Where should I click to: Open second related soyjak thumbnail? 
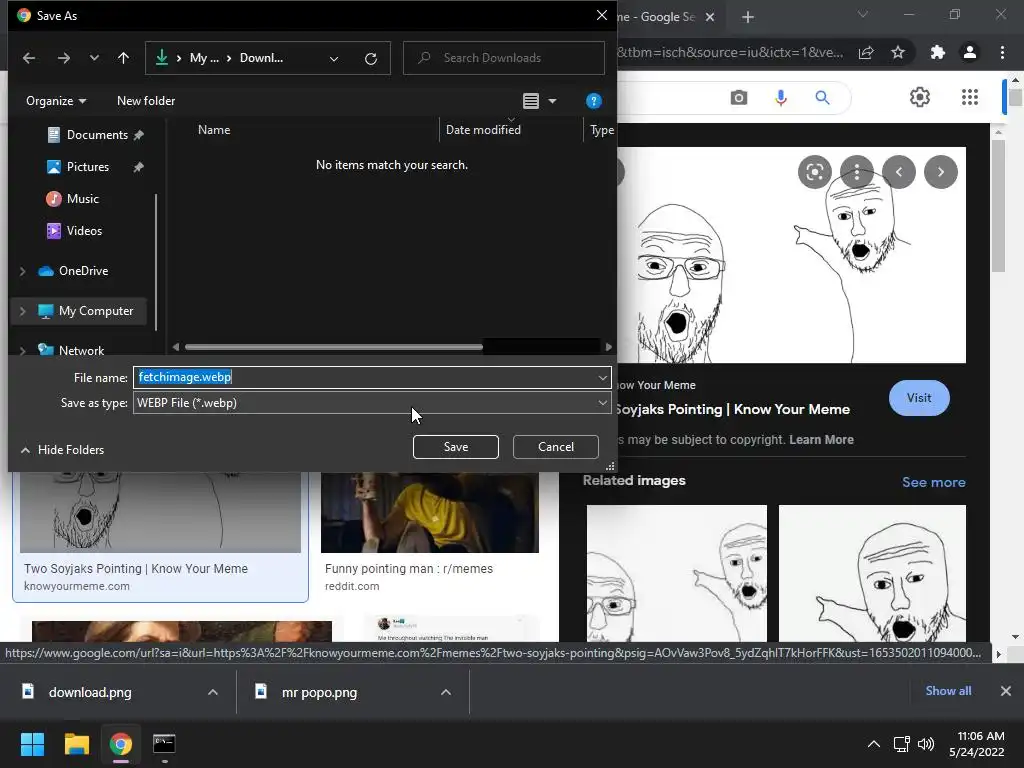[x=872, y=573]
